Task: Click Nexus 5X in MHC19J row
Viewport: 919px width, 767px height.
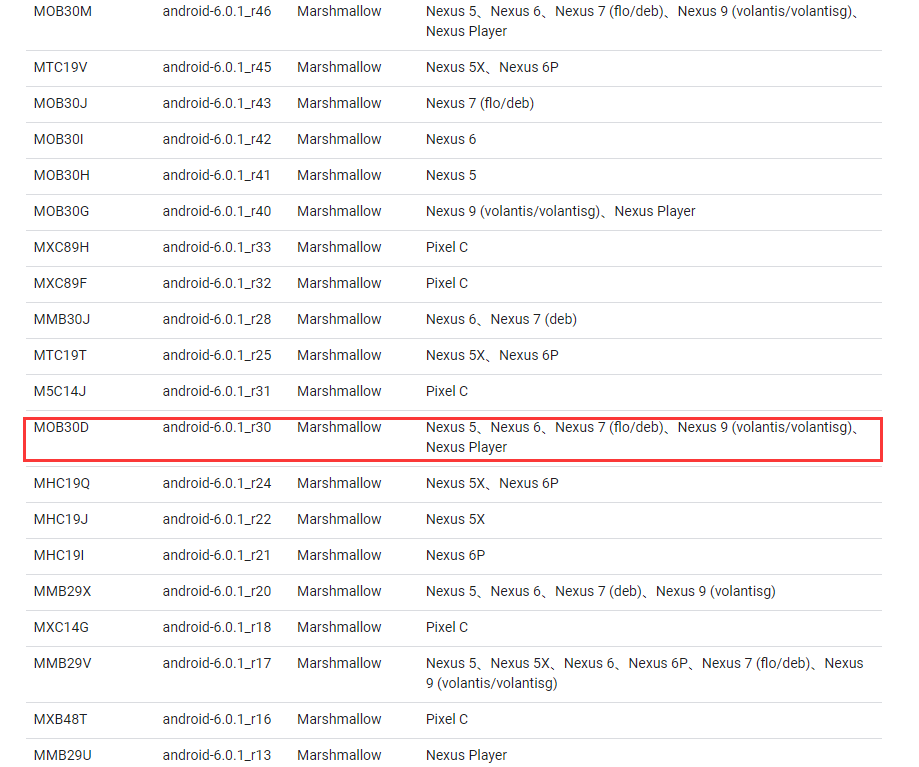Action: click(455, 520)
